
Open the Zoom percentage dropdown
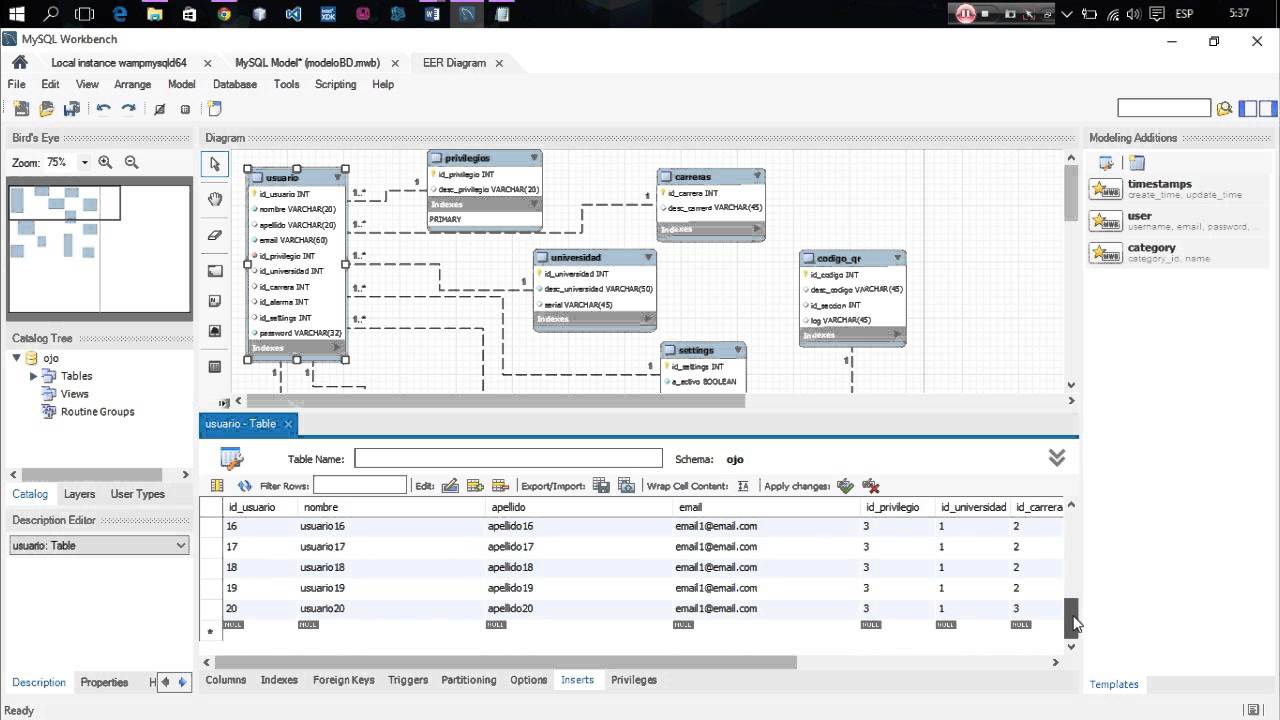click(84, 162)
